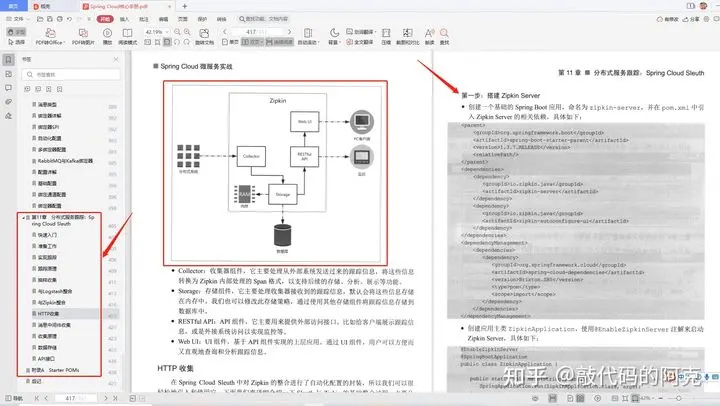Select the 页面 ribbon tab
Viewport: 720px width, 406px height.
pyautogui.click(x=183, y=19)
